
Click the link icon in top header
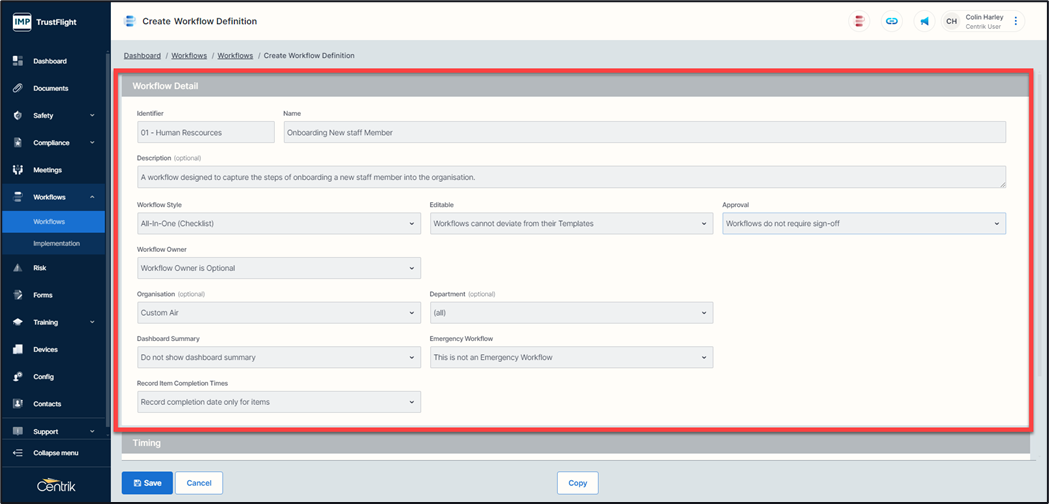point(891,21)
